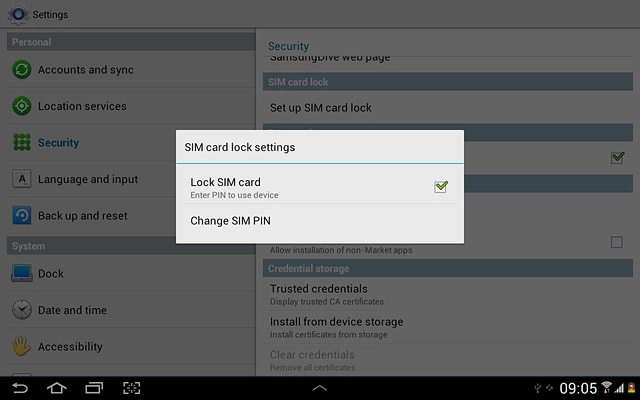Tap the Accounts and sync icon
640x400 pixels.
coord(21,70)
